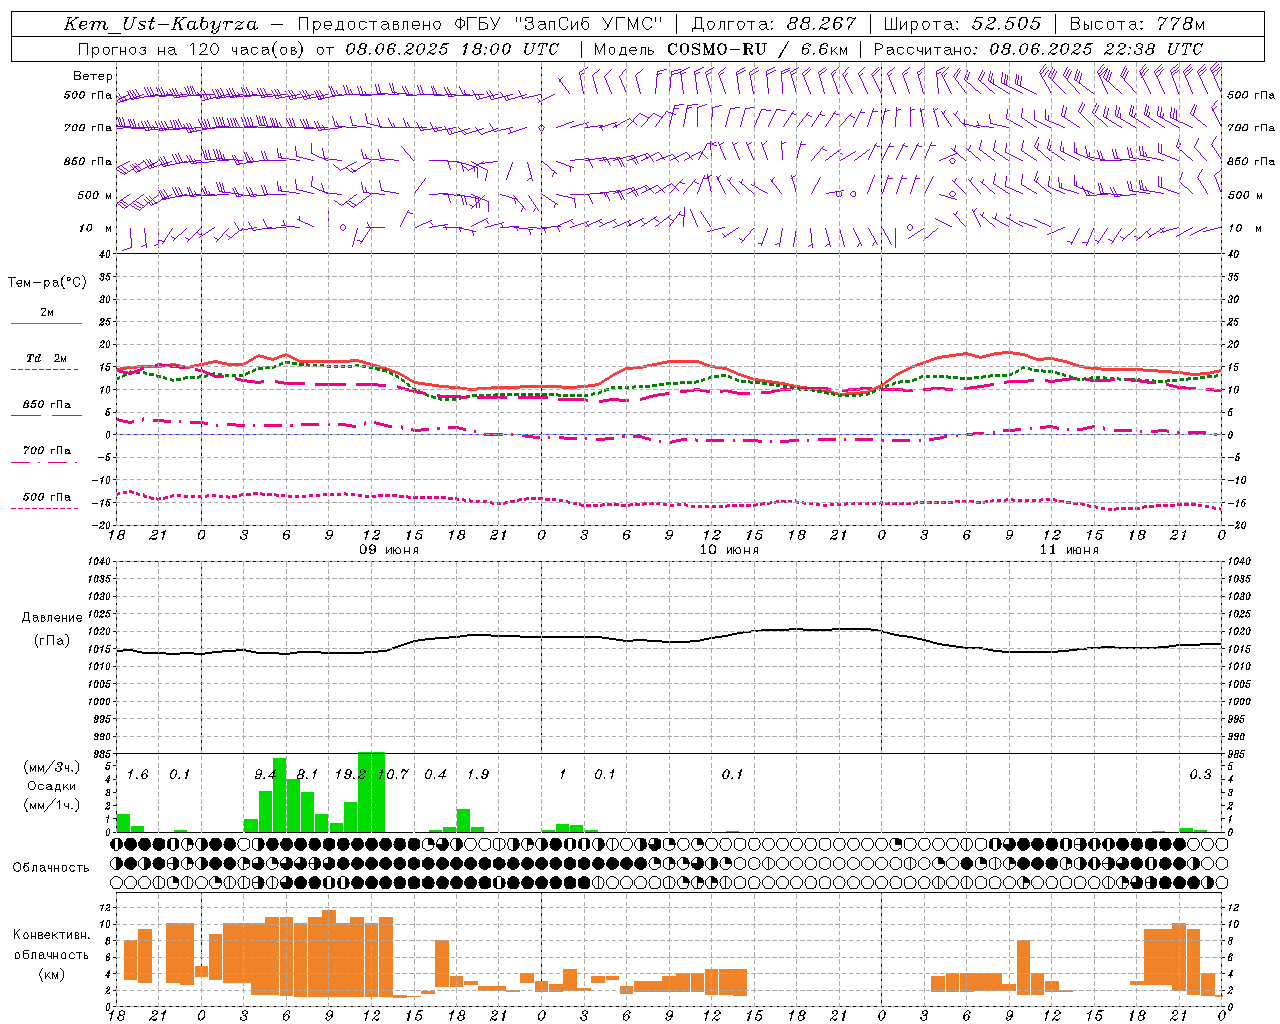Select the 1.6 precipitation total value

tap(137, 774)
